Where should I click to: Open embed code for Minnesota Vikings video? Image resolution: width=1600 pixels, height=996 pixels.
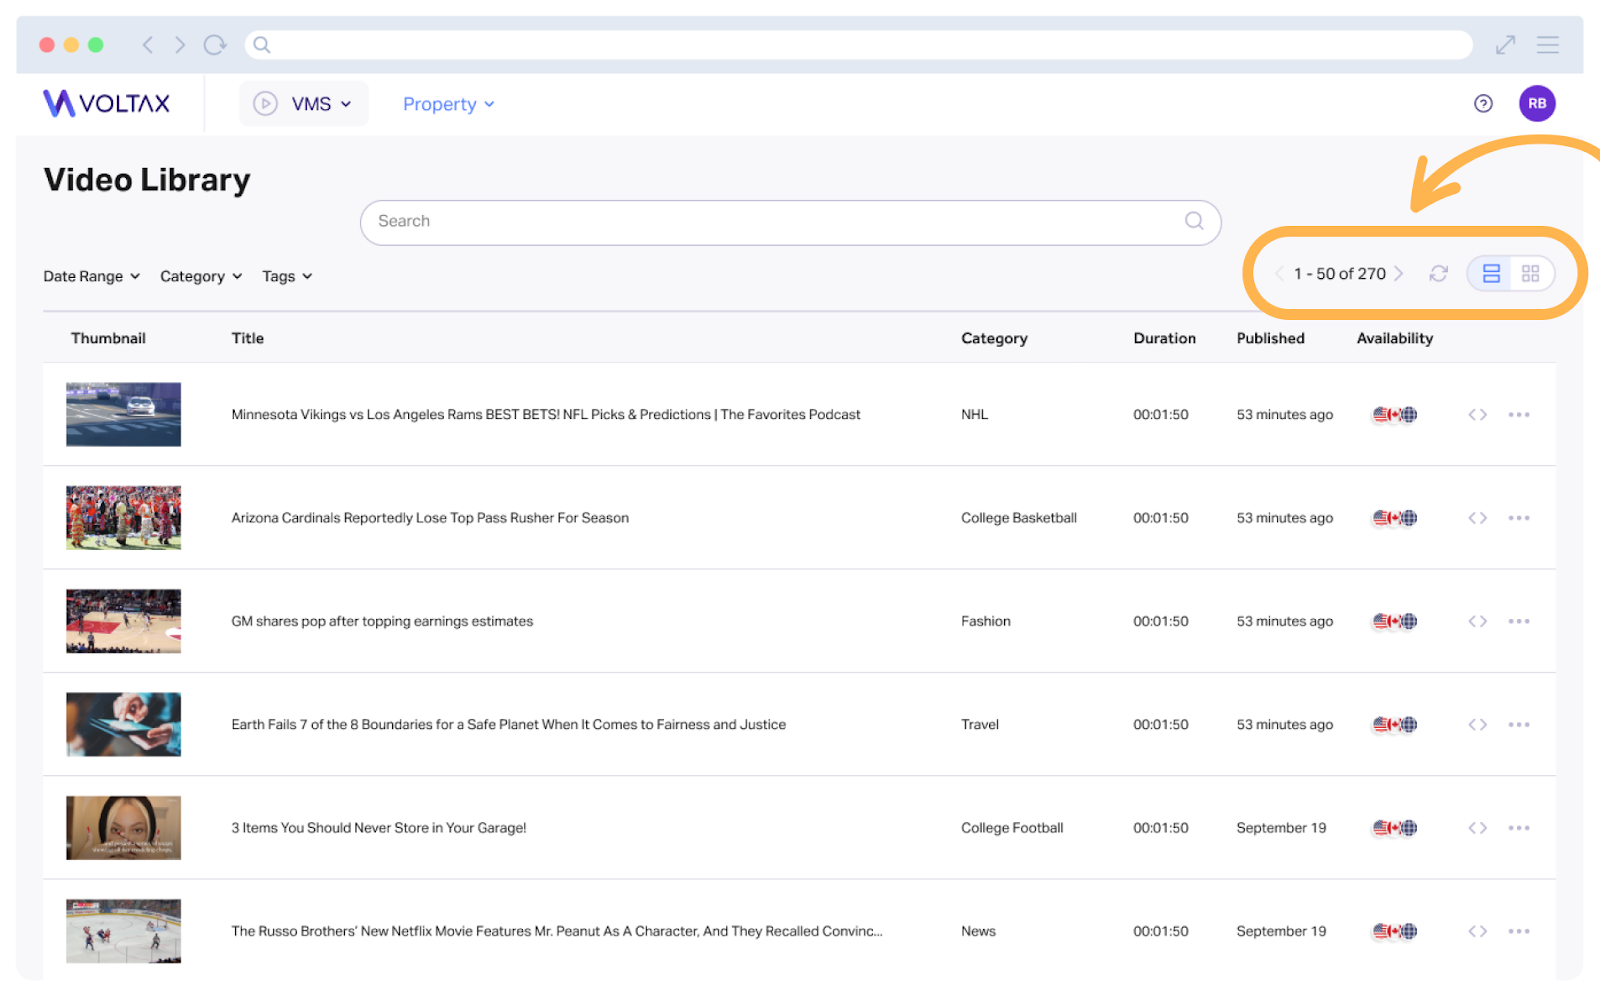point(1477,415)
